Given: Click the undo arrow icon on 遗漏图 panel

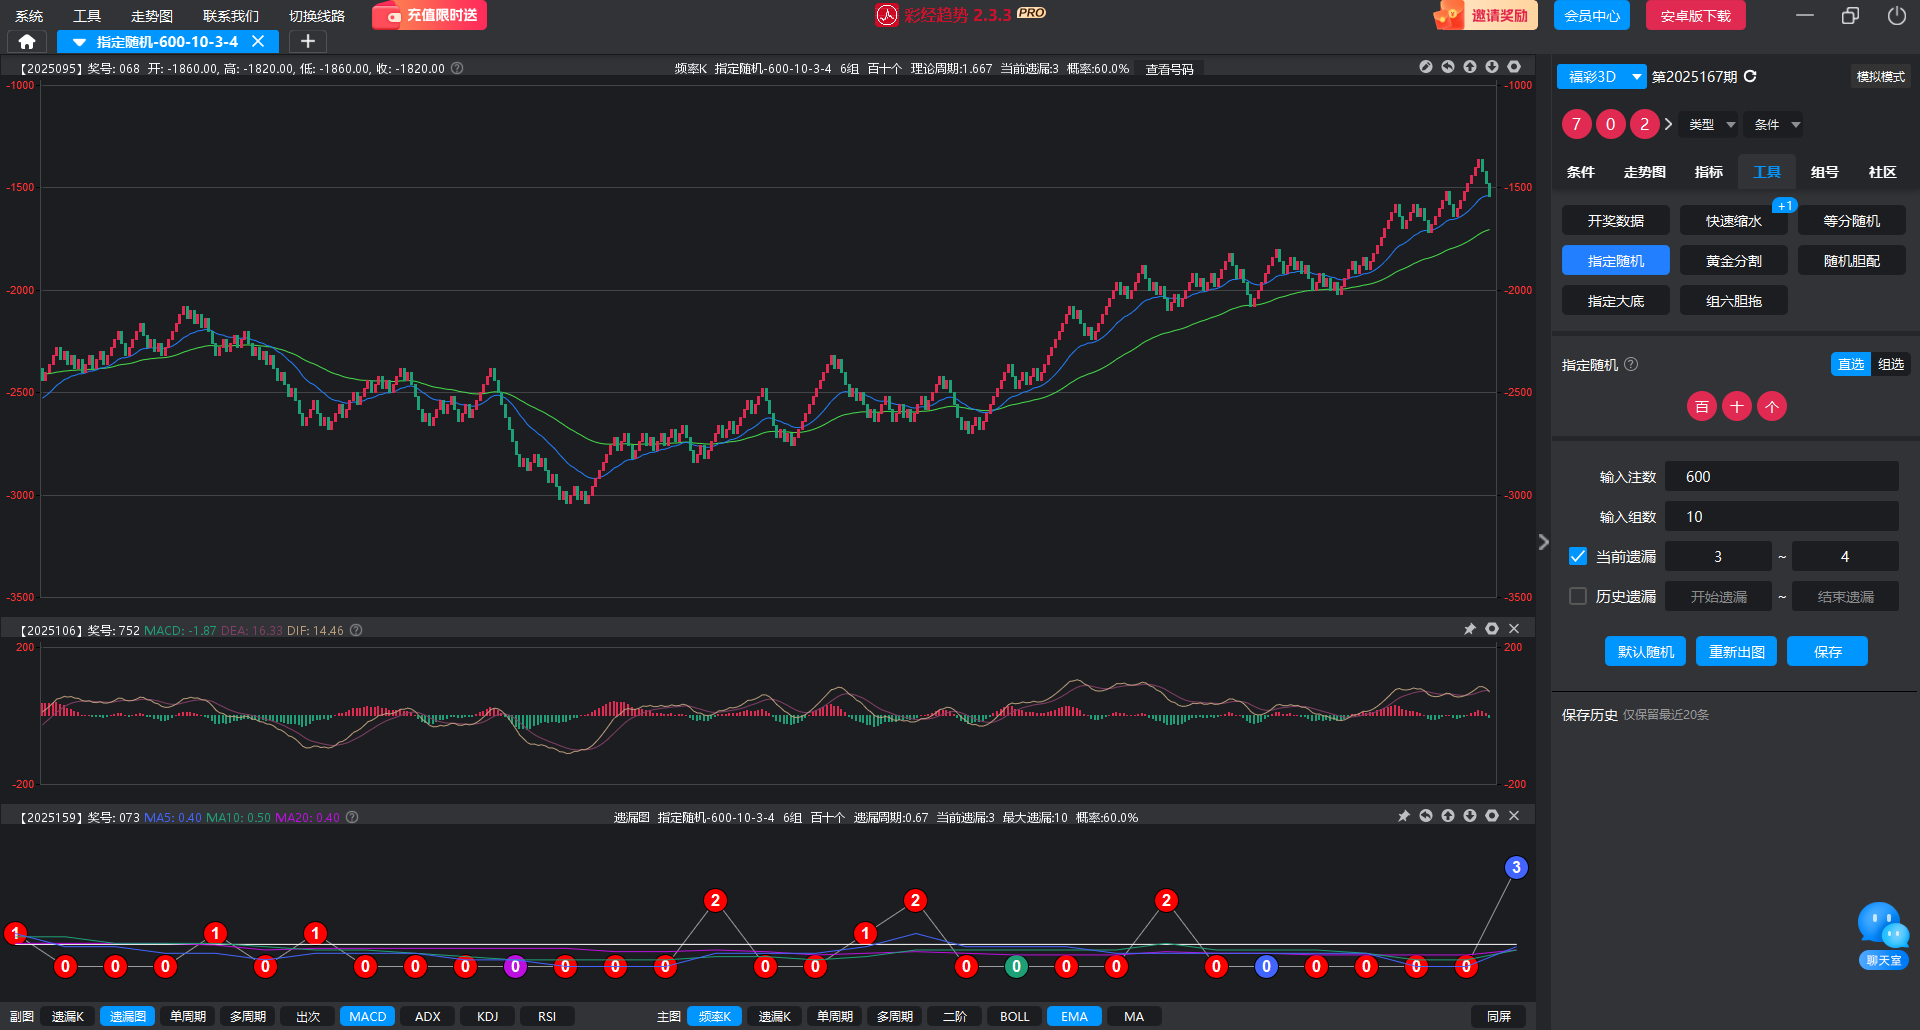Looking at the screenshot, I should [1426, 816].
